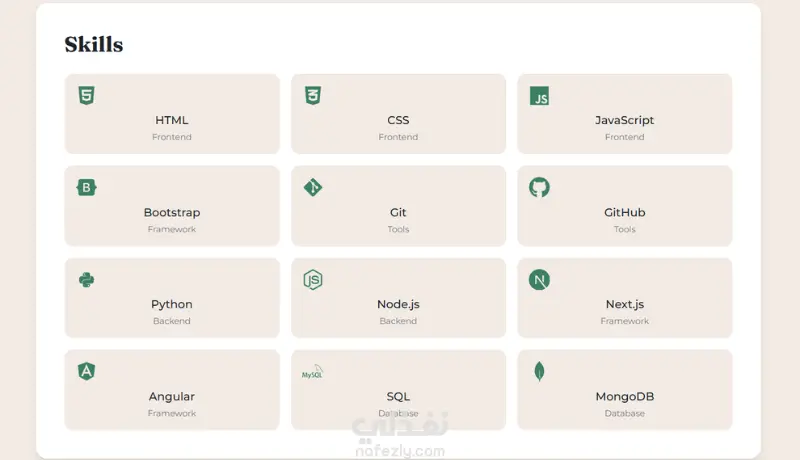Click Frontend label under JavaScript
The height and width of the screenshot is (460, 800).
click(x=624, y=137)
